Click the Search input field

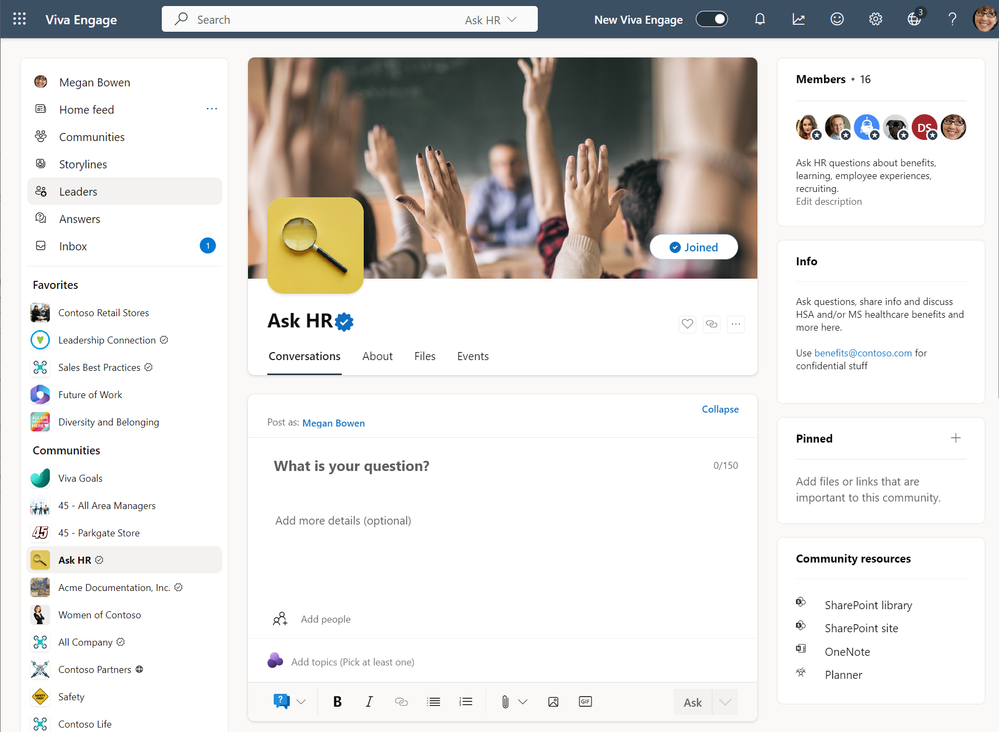[349, 19]
